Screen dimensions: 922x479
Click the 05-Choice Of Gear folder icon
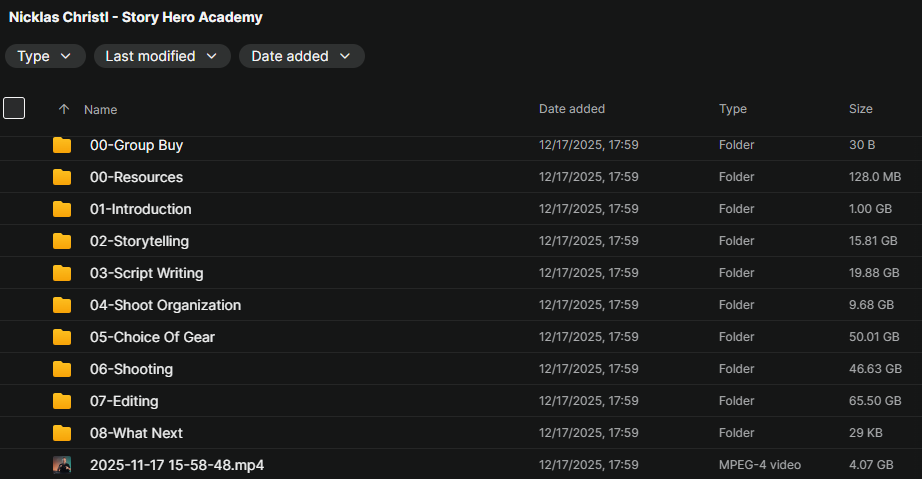(62, 337)
